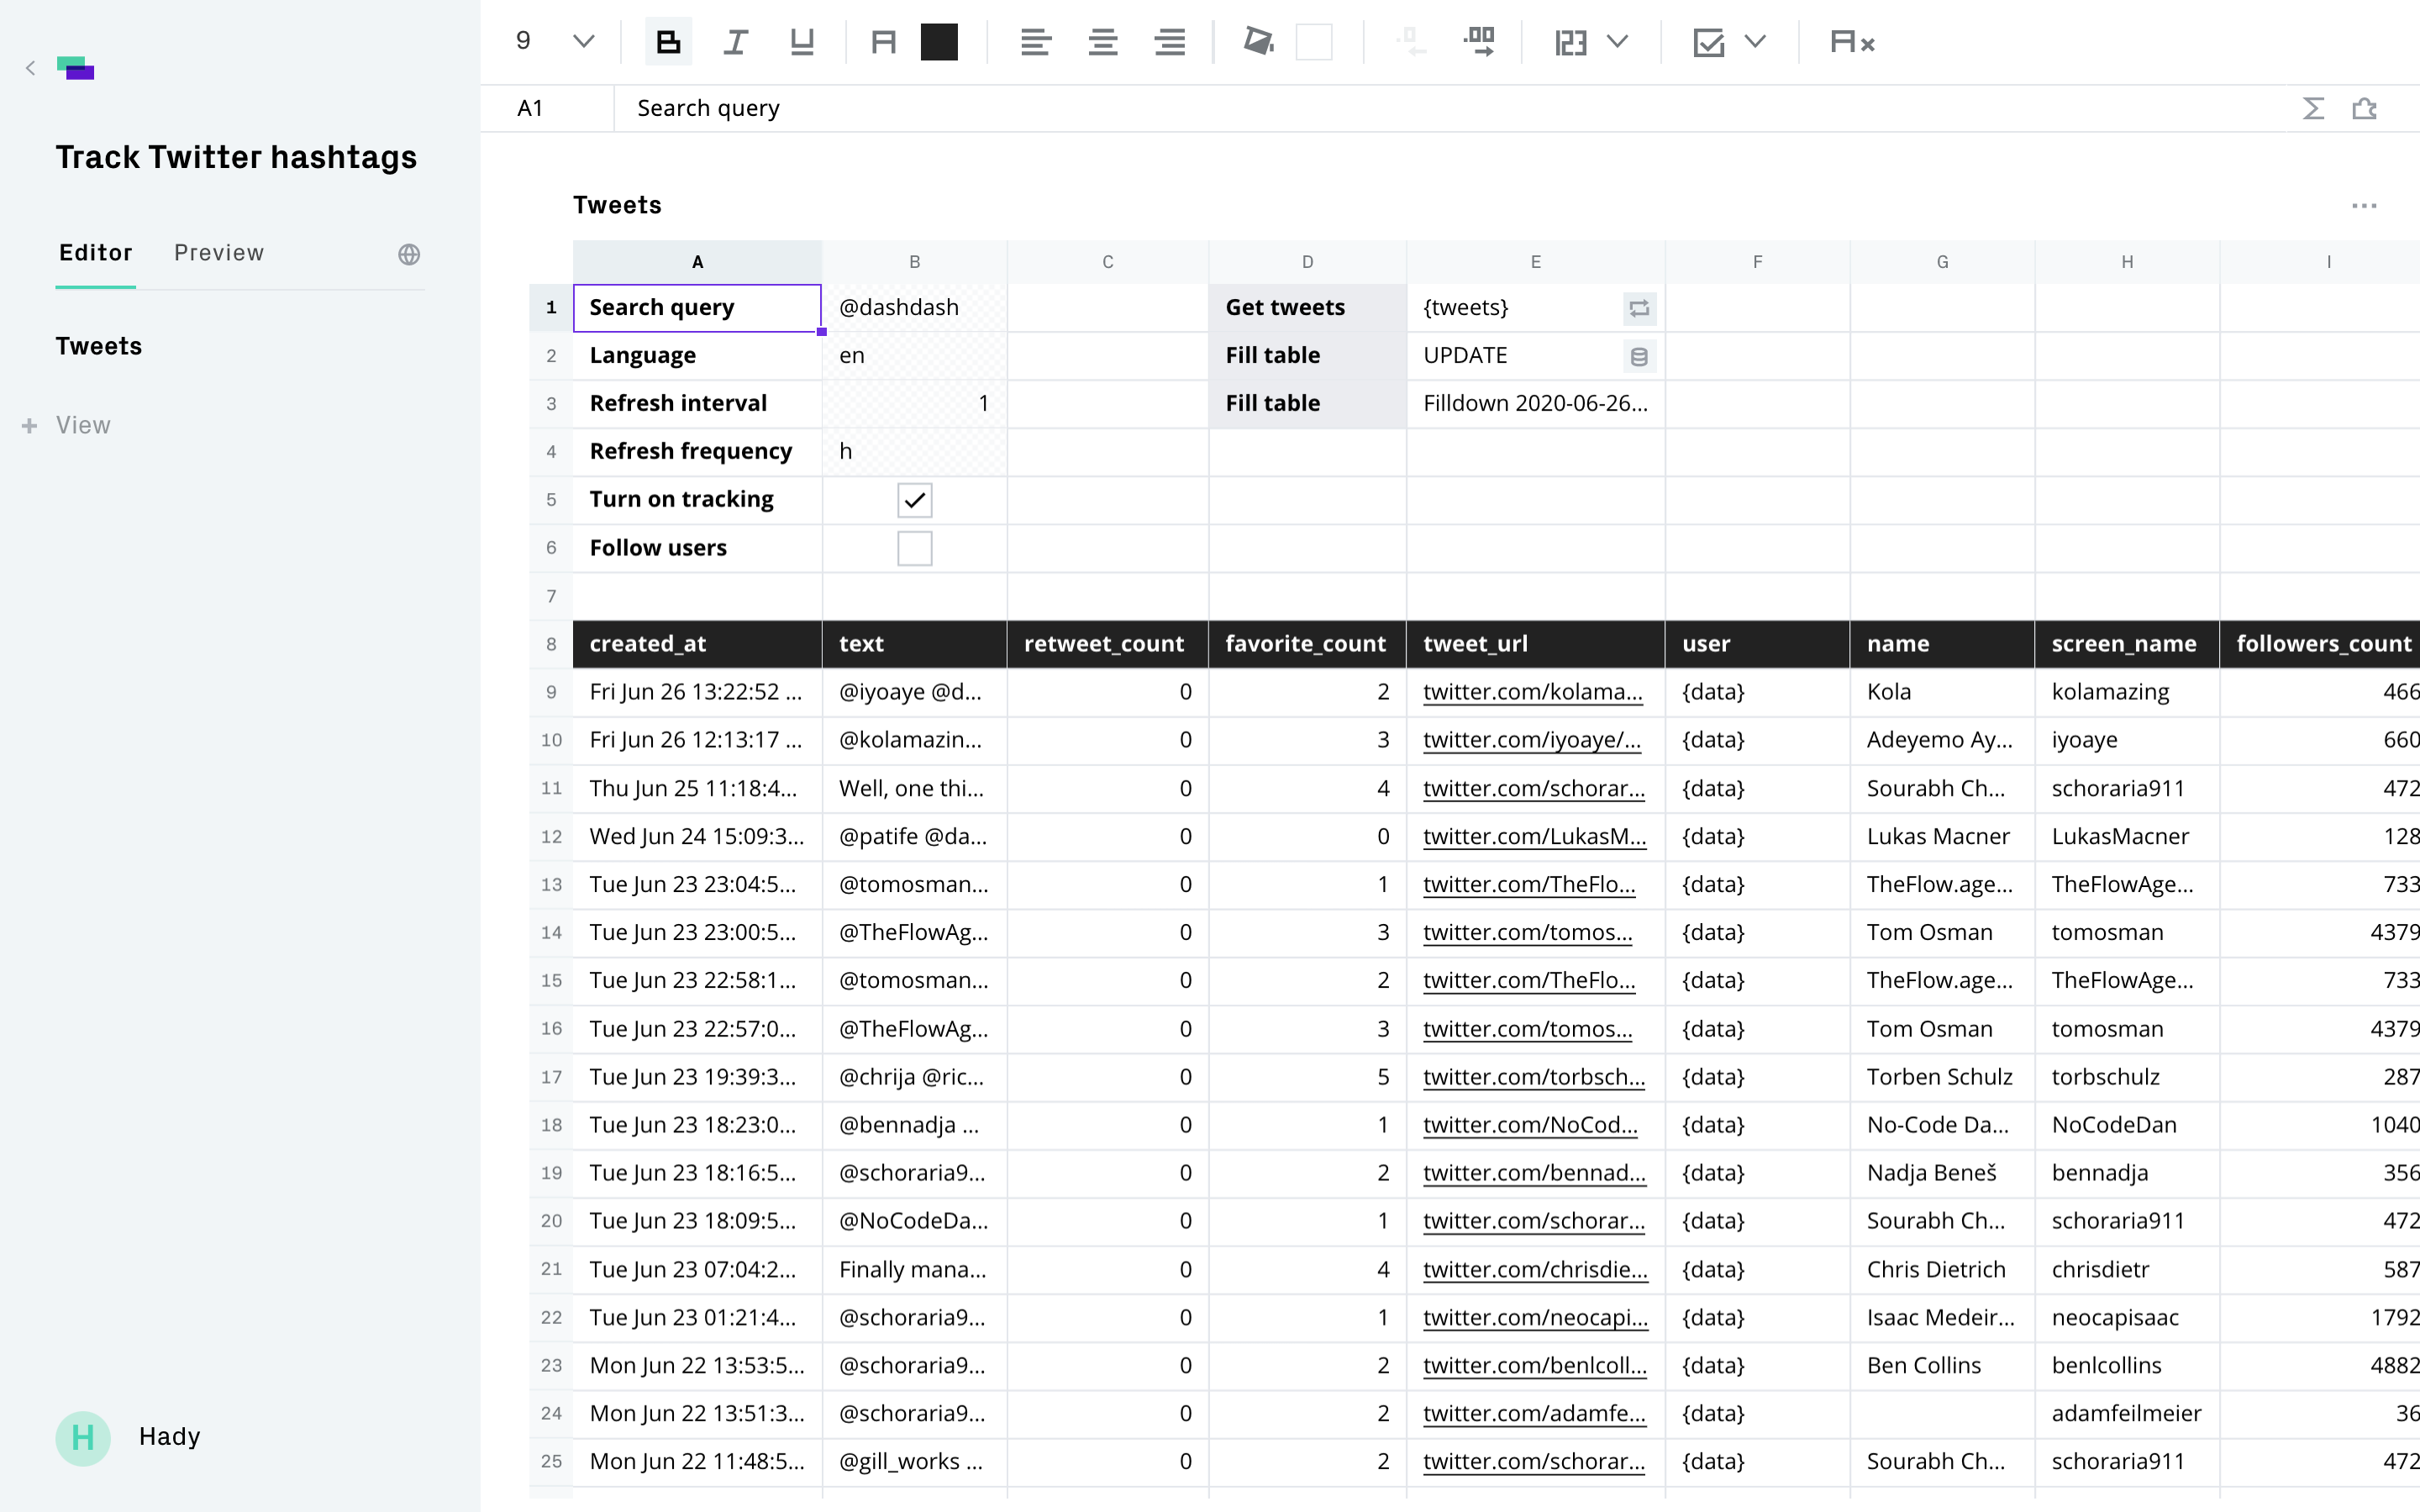The height and width of the screenshot is (1512, 2420).
Task: Align text center
Action: click(1103, 42)
